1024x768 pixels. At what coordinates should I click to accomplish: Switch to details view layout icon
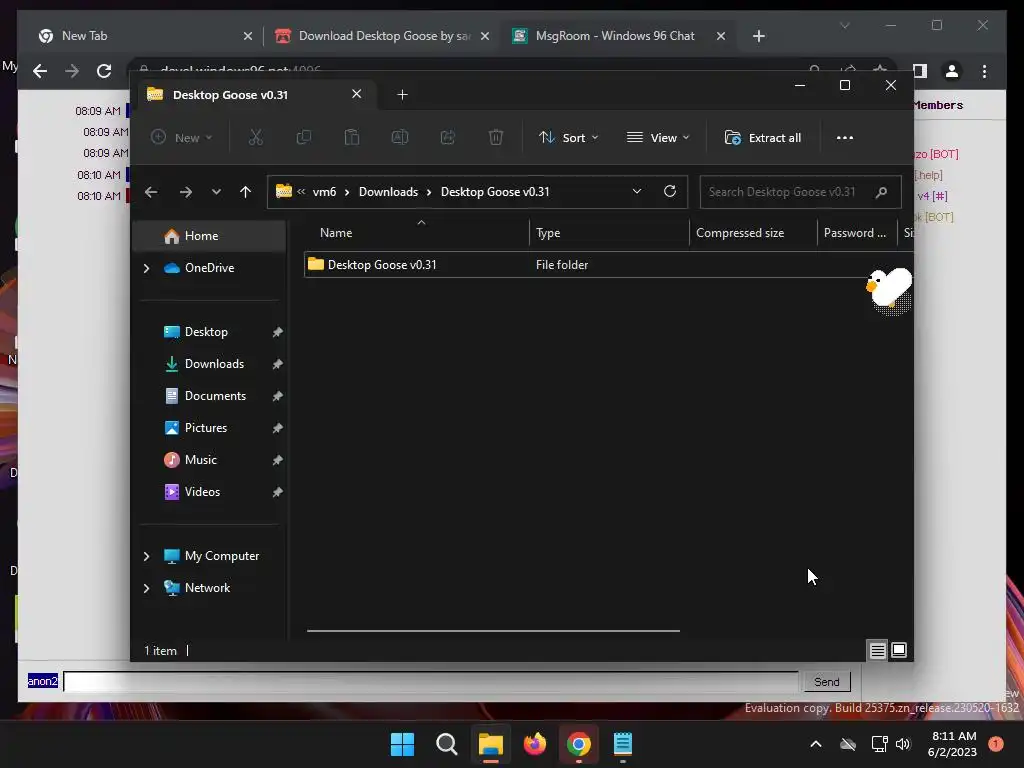tap(877, 650)
